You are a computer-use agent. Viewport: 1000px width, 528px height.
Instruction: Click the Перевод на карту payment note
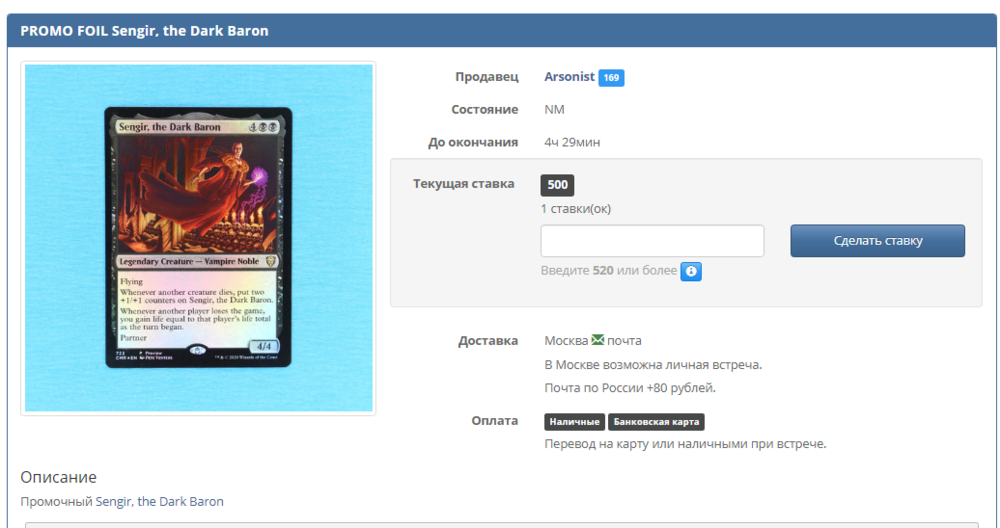(x=685, y=444)
